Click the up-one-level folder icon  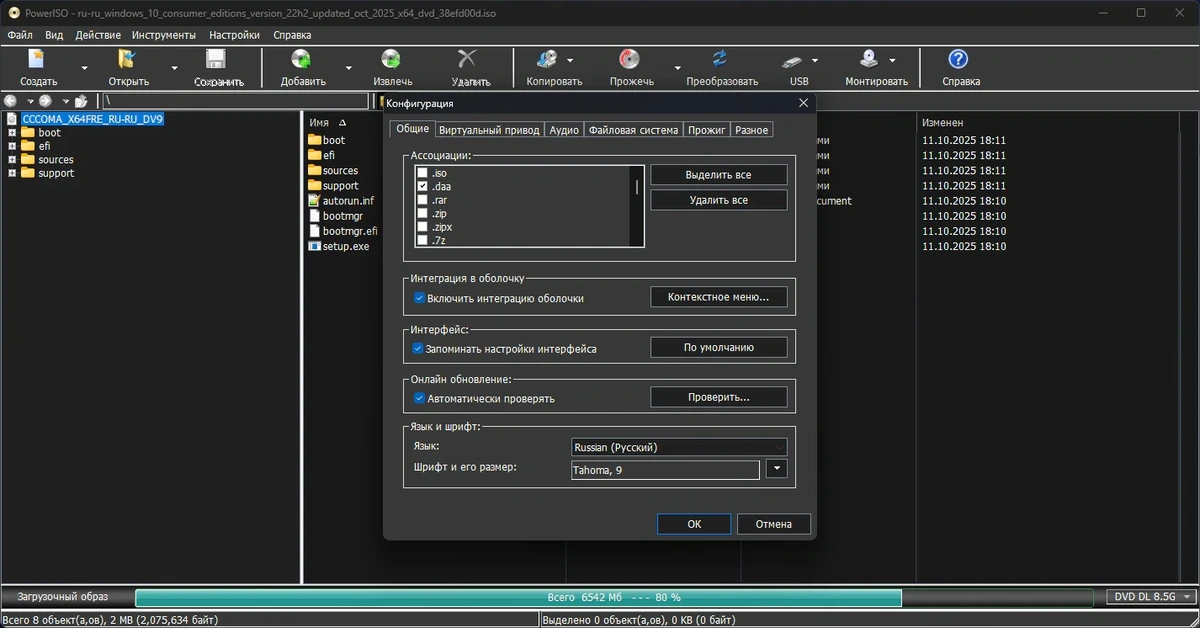pyautogui.click(x=81, y=101)
